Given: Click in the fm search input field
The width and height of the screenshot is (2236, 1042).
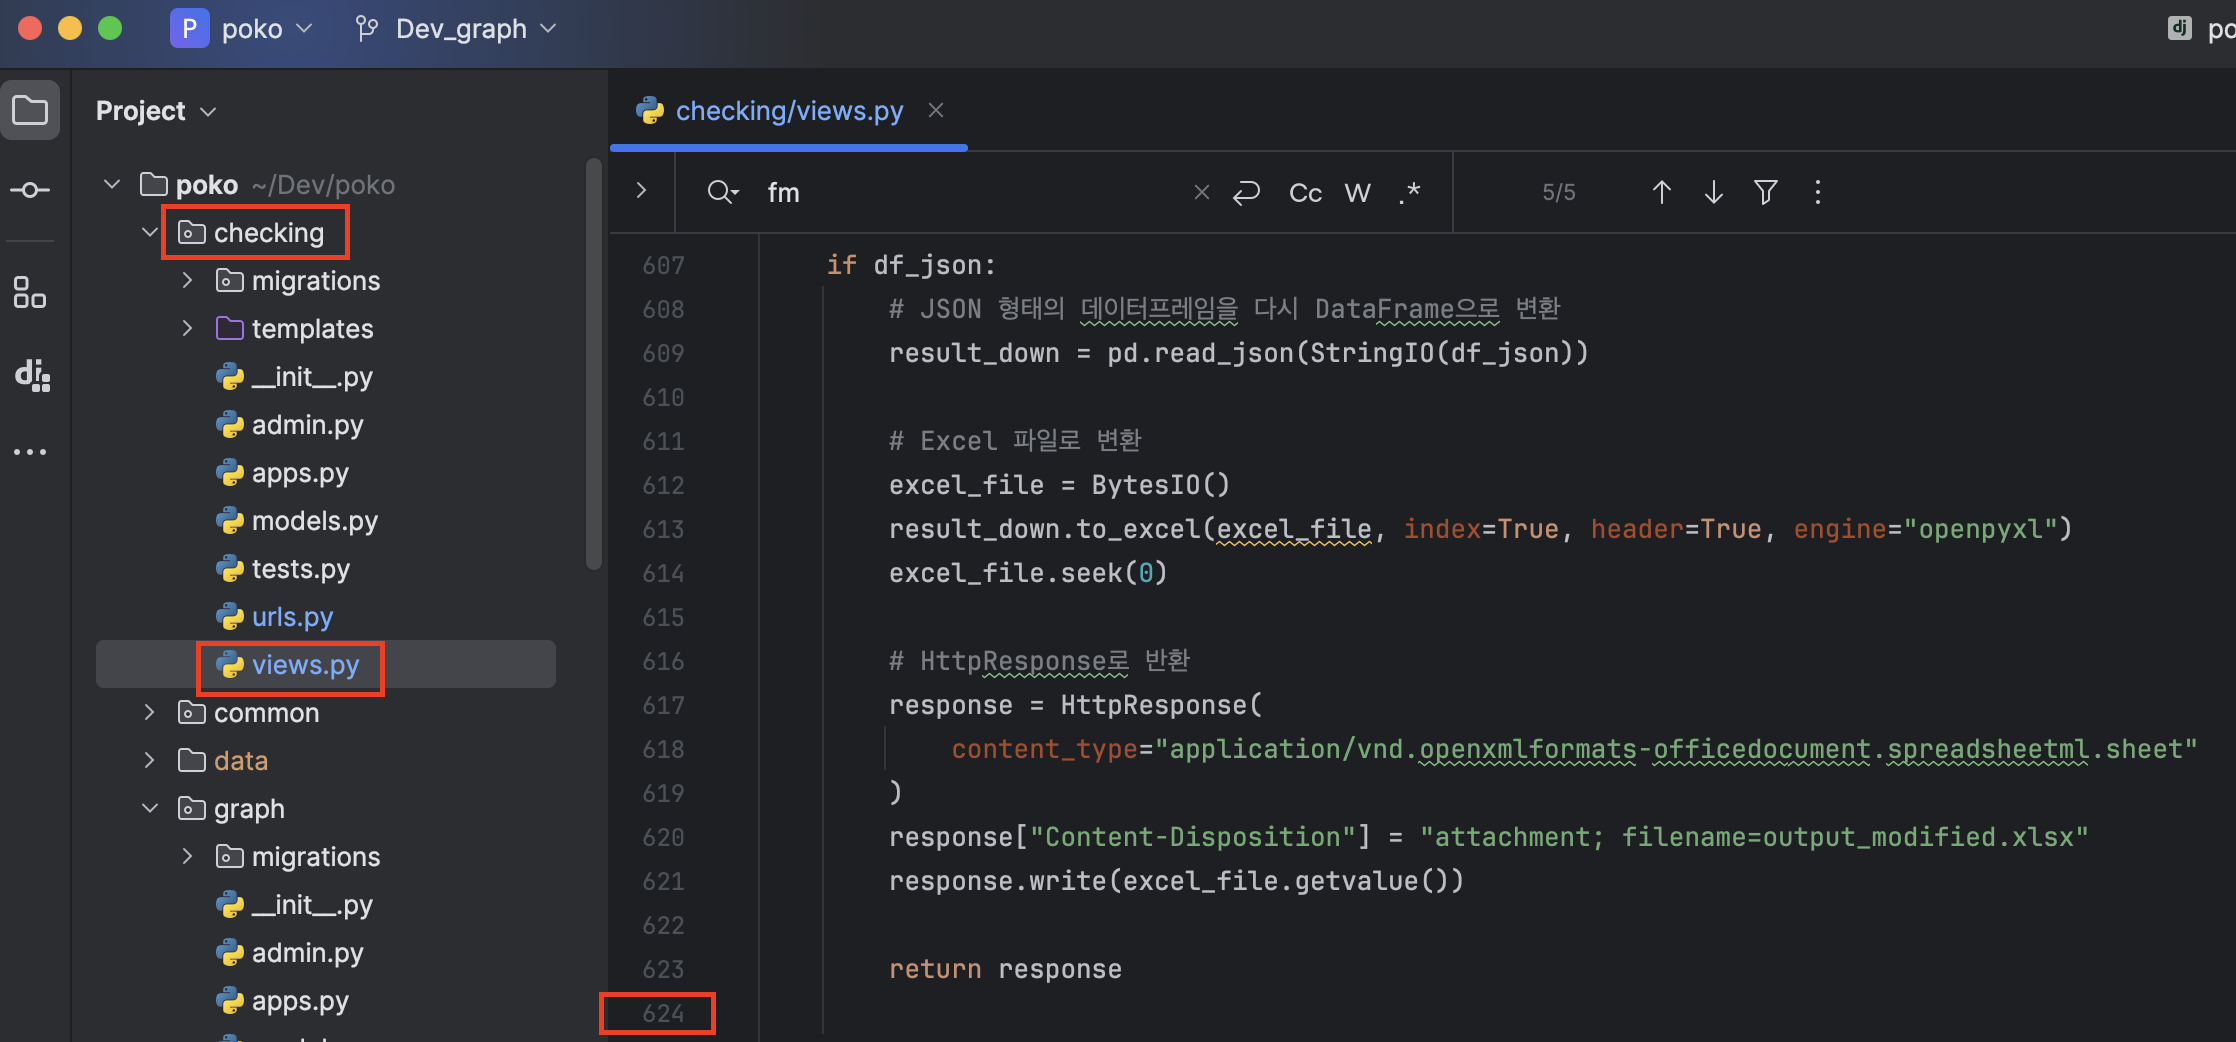Looking at the screenshot, I should 970,192.
